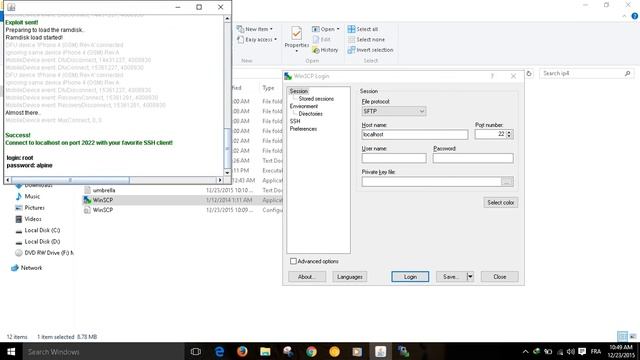The width and height of the screenshot is (640, 360).
Task: Click the Languages button
Action: point(350,277)
